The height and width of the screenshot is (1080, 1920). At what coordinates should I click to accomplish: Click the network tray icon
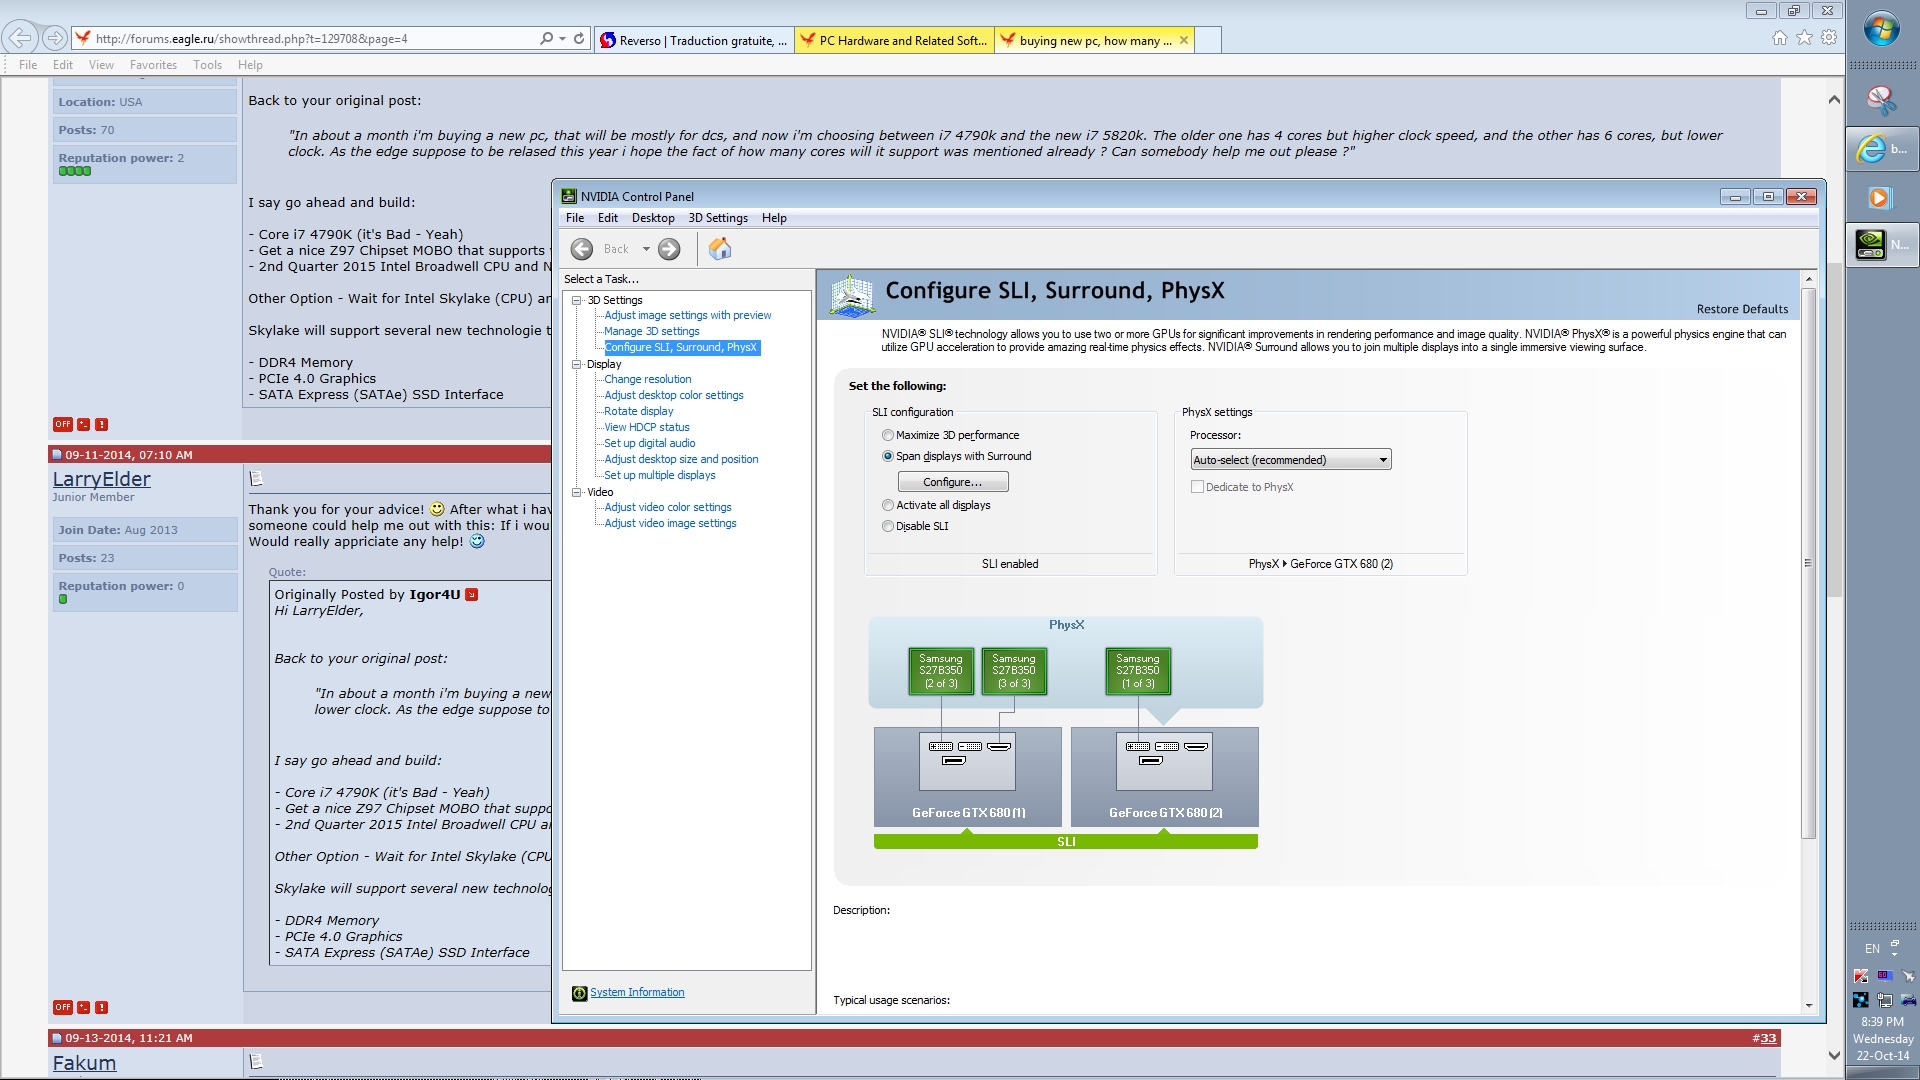[1884, 1000]
